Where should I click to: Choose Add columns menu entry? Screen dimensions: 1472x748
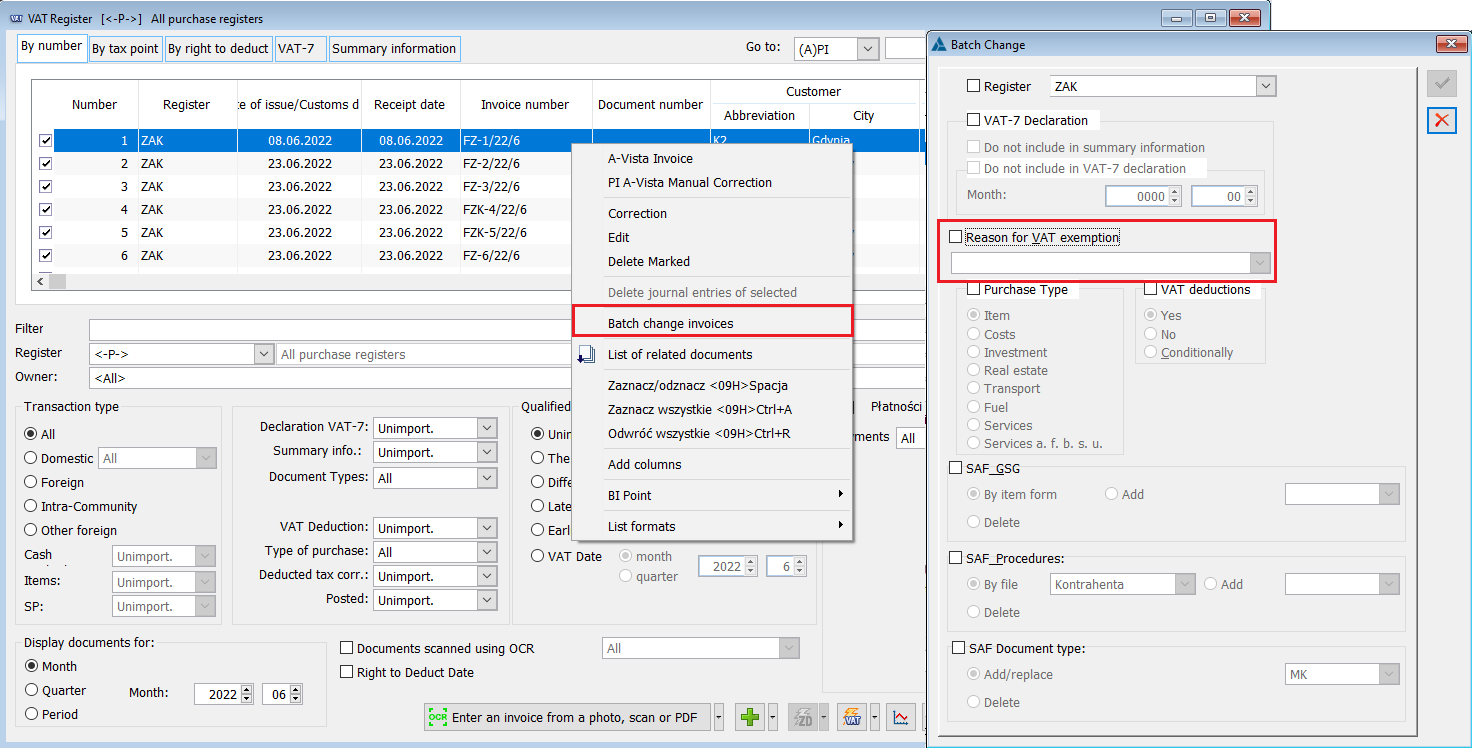[712, 464]
